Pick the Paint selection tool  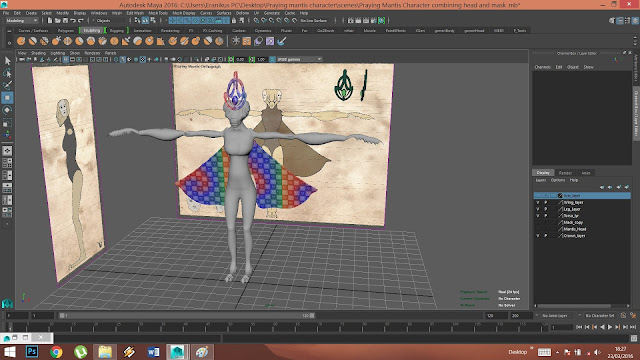click(7, 85)
